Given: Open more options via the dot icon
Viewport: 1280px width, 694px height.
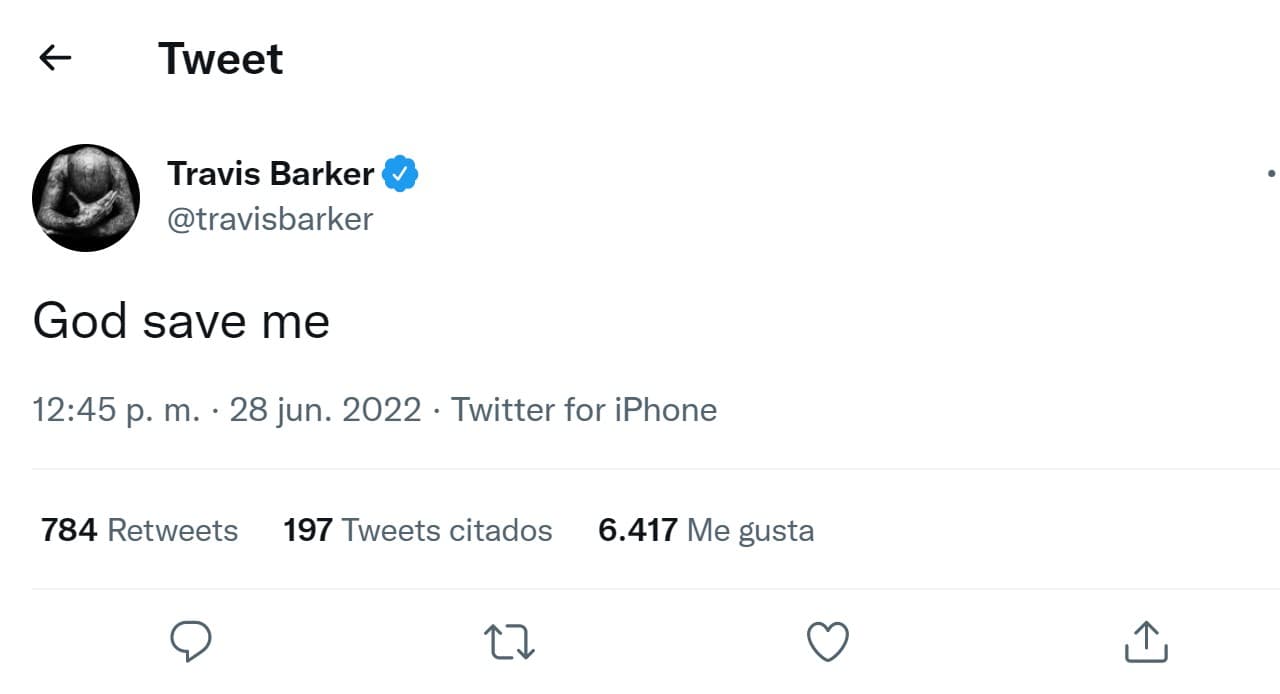Looking at the screenshot, I should 1270,172.
